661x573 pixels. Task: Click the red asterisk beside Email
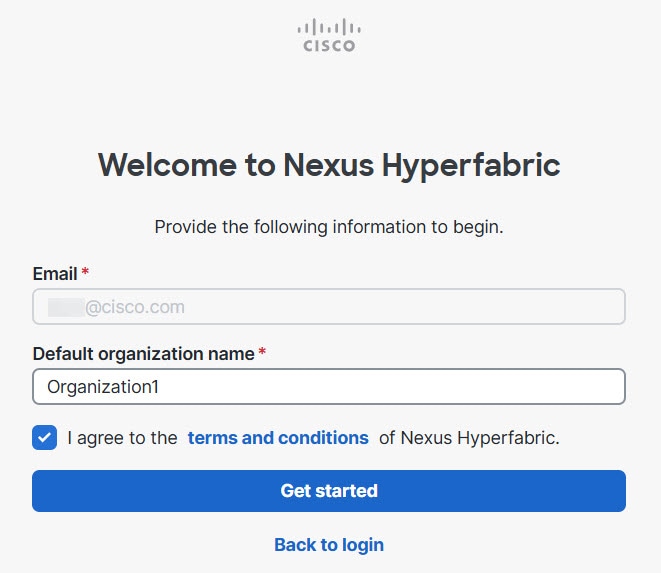[85, 271]
